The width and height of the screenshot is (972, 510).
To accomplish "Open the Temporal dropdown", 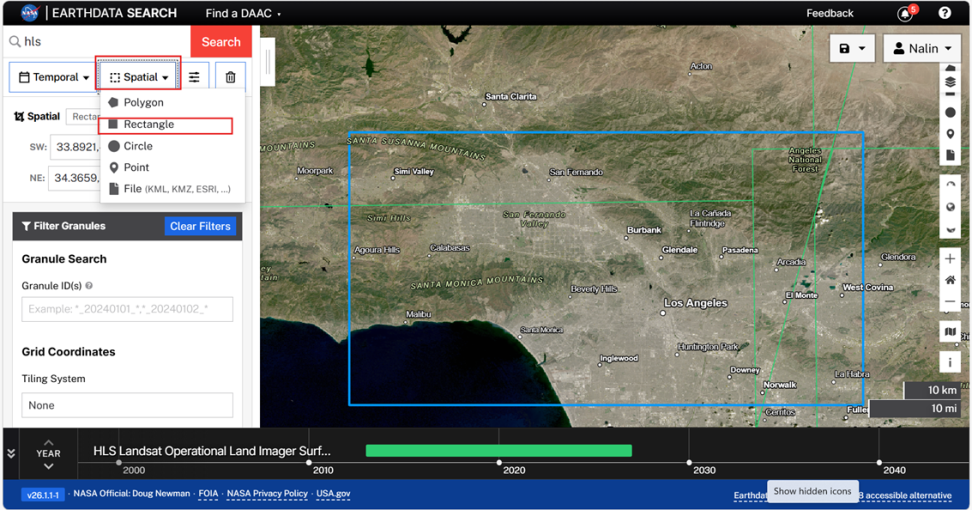I will [x=54, y=77].
